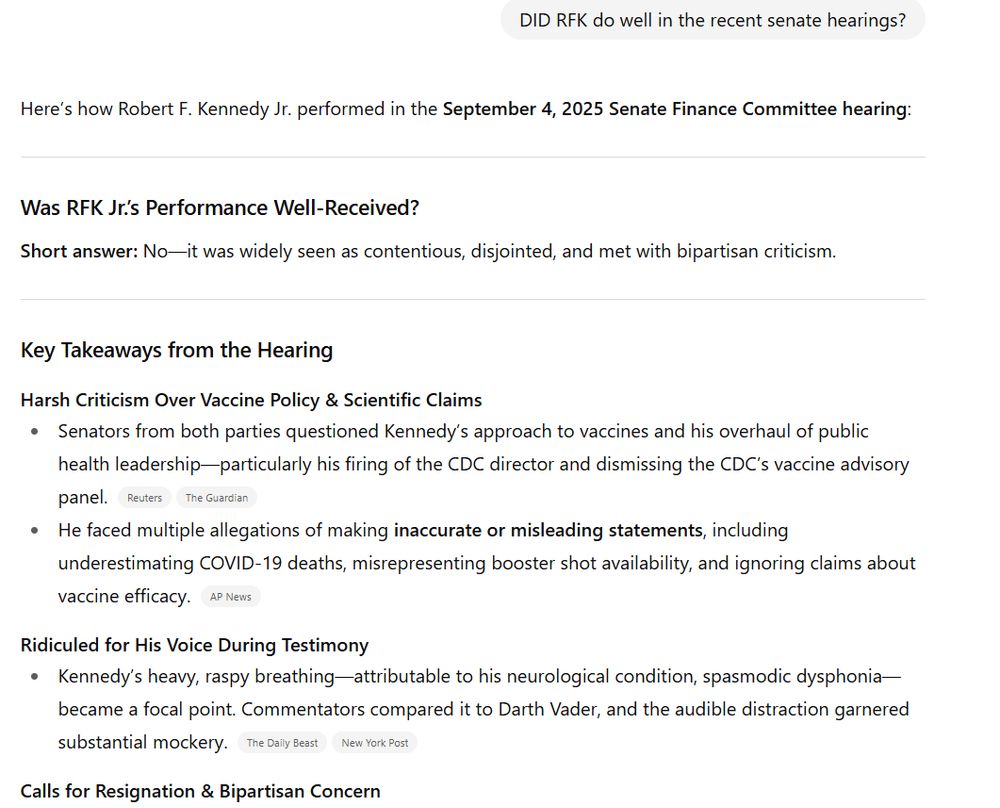Click the AP News citation chip
Viewport: 1000px width, 808px height.
[x=230, y=596]
